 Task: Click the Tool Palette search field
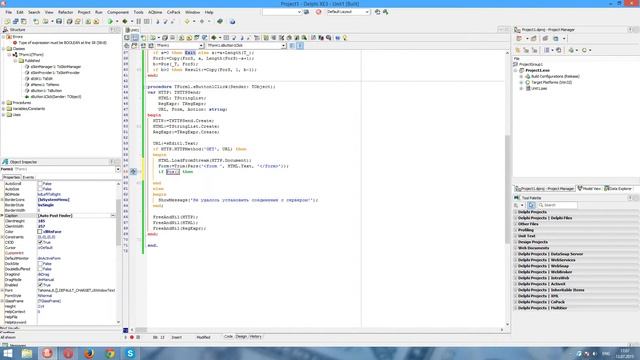[x=557, y=205]
